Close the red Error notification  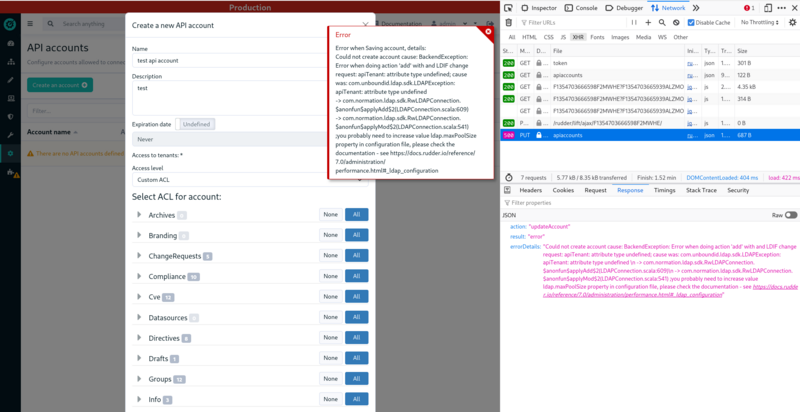(488, 32)
